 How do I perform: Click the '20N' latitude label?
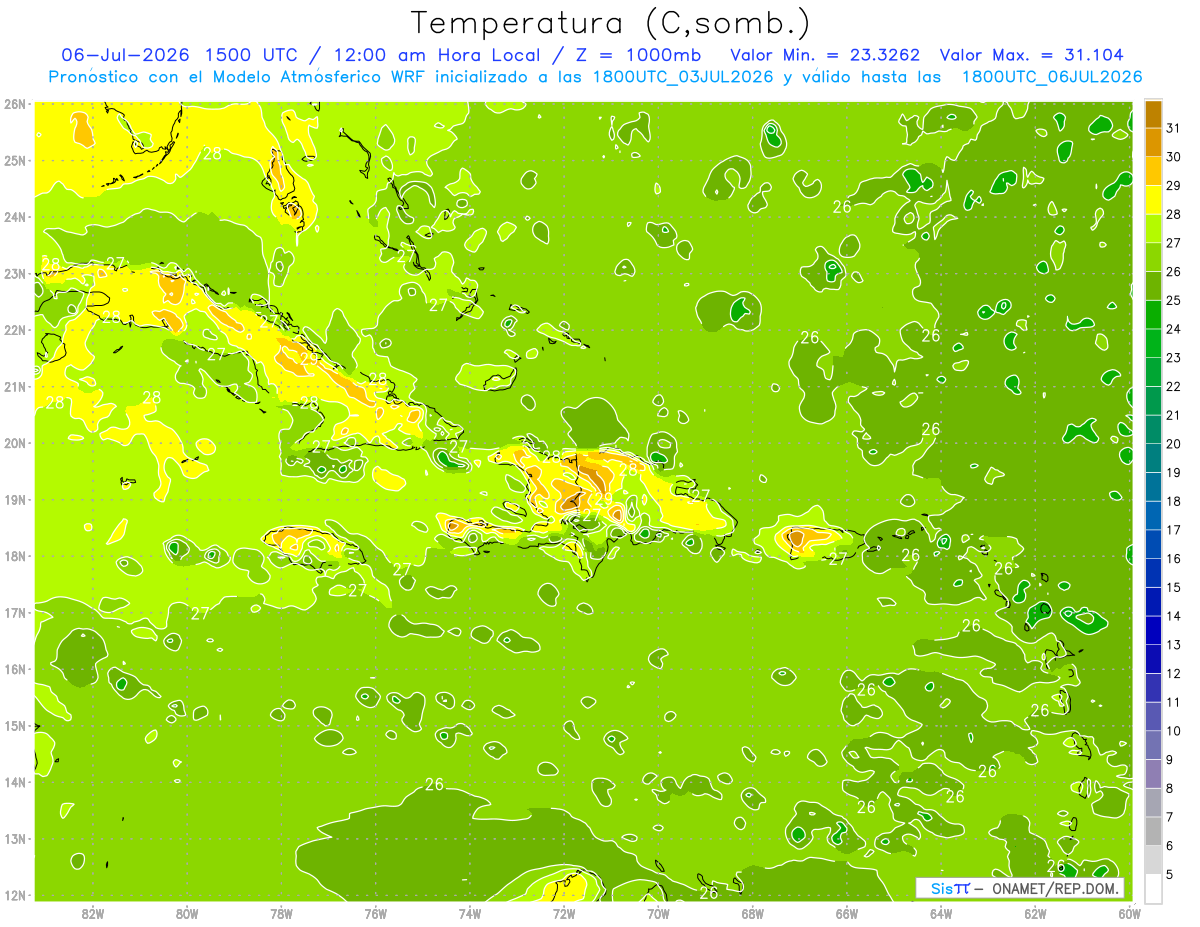(x=14, y=443)
